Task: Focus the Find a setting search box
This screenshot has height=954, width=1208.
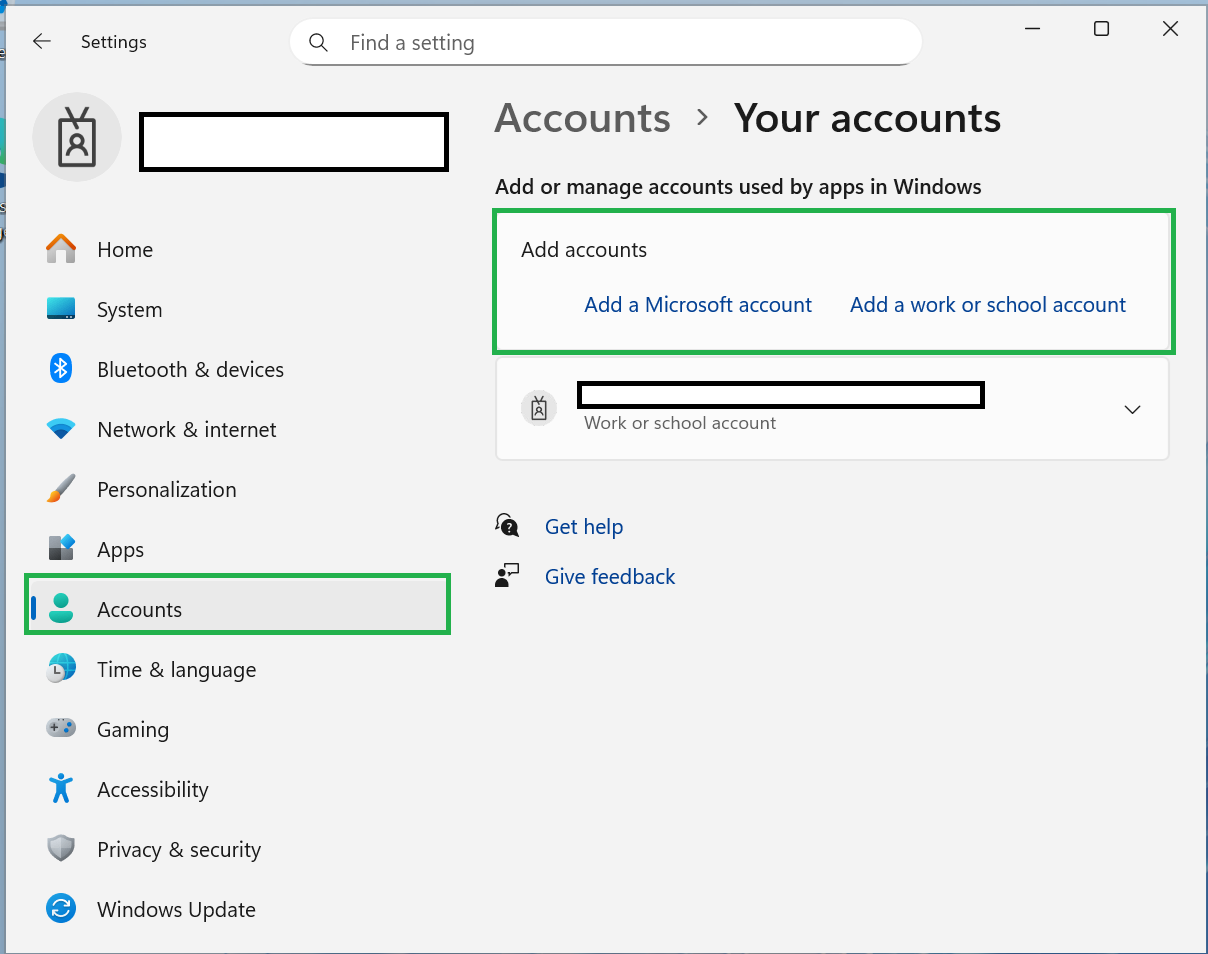Action: pyautogui.click(x=606, y=43)
